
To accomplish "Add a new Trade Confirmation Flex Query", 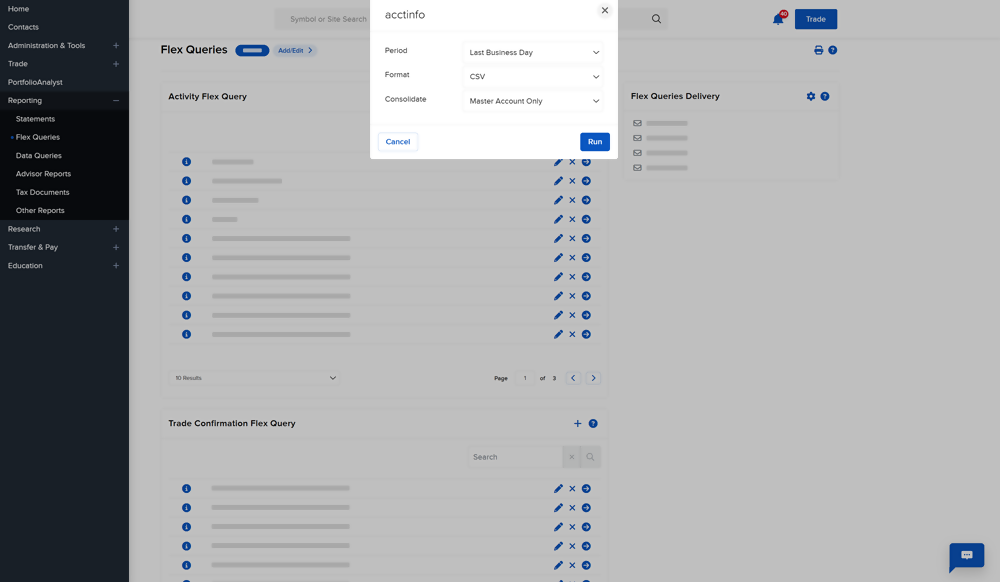I will (x=577, y=423).
